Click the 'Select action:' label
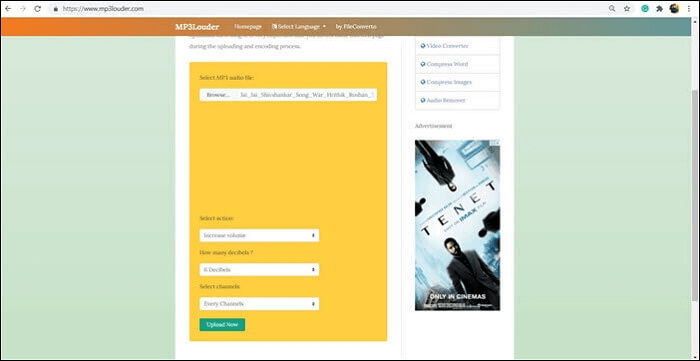 point(217,218)
